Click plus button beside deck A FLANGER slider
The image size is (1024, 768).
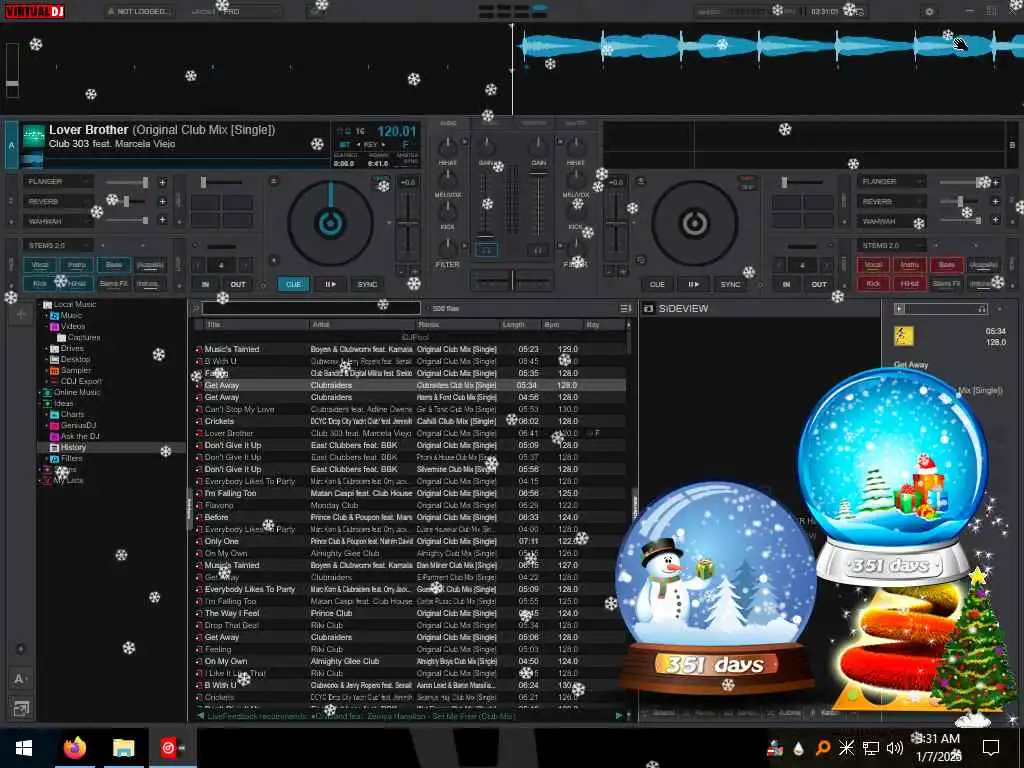click(162, 182)
